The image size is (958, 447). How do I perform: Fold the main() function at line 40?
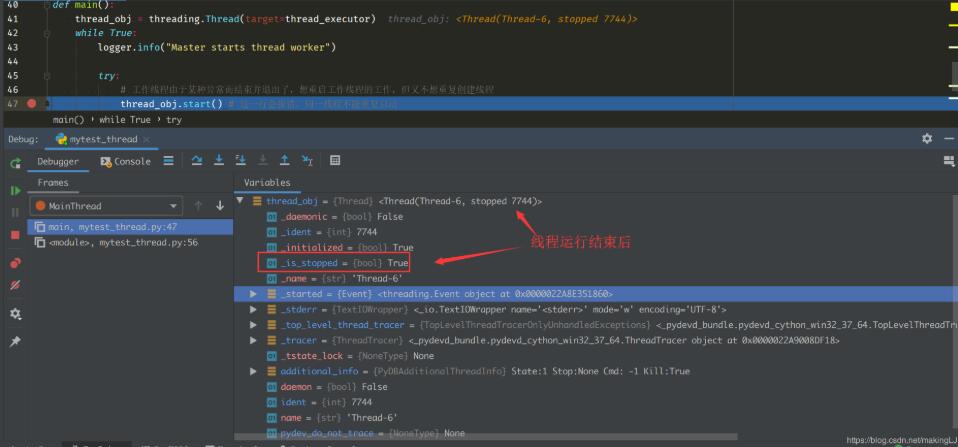pos(47,5)
